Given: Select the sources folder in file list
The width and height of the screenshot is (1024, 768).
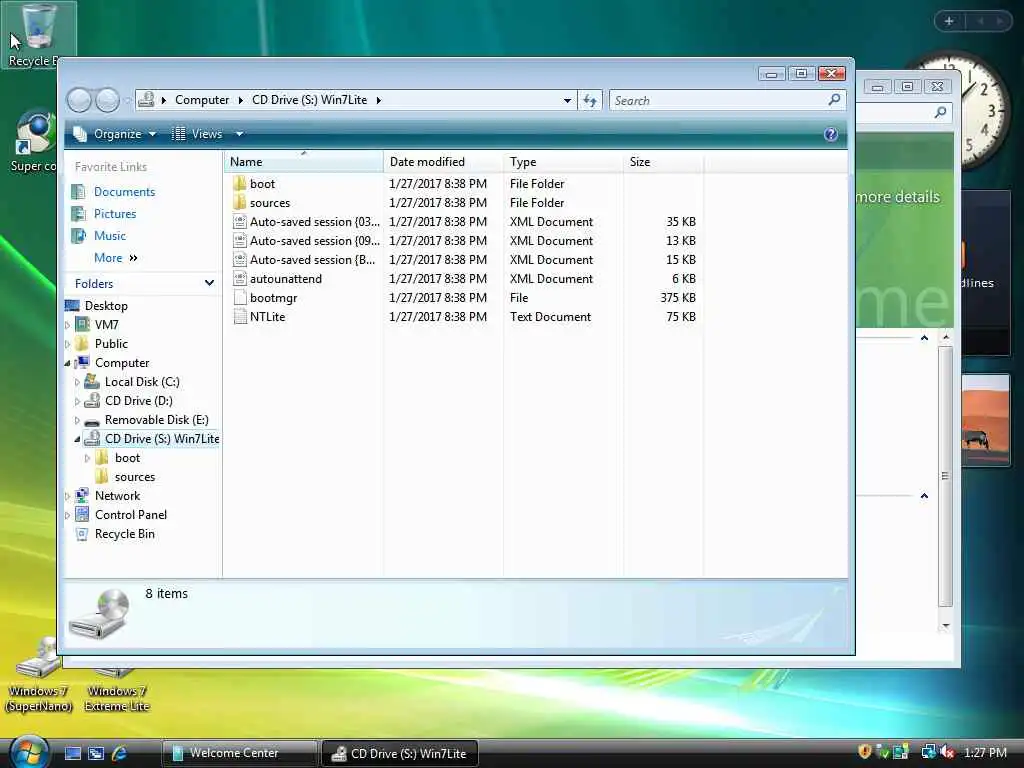Looking at the screenshot, I should click(269, 202).
